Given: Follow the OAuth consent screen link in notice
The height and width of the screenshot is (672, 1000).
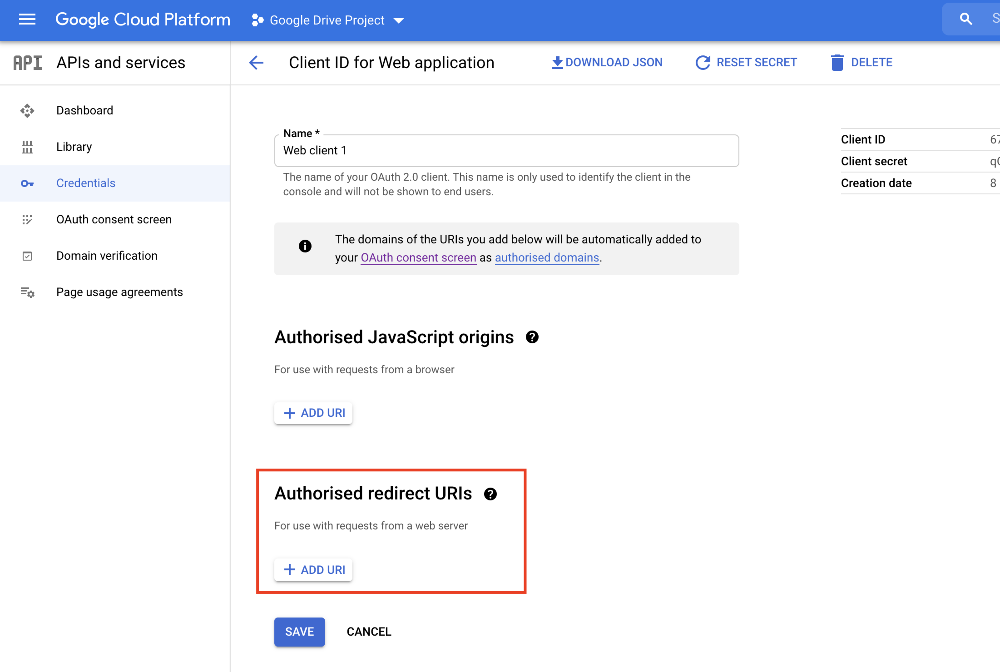Looking at the screenshot, I should [418, 258].
